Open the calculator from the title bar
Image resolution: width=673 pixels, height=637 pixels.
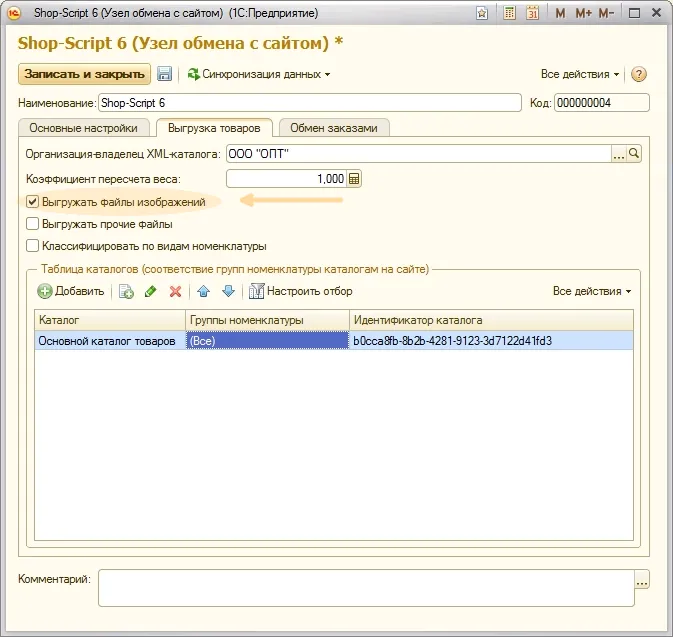coord(510,13)
